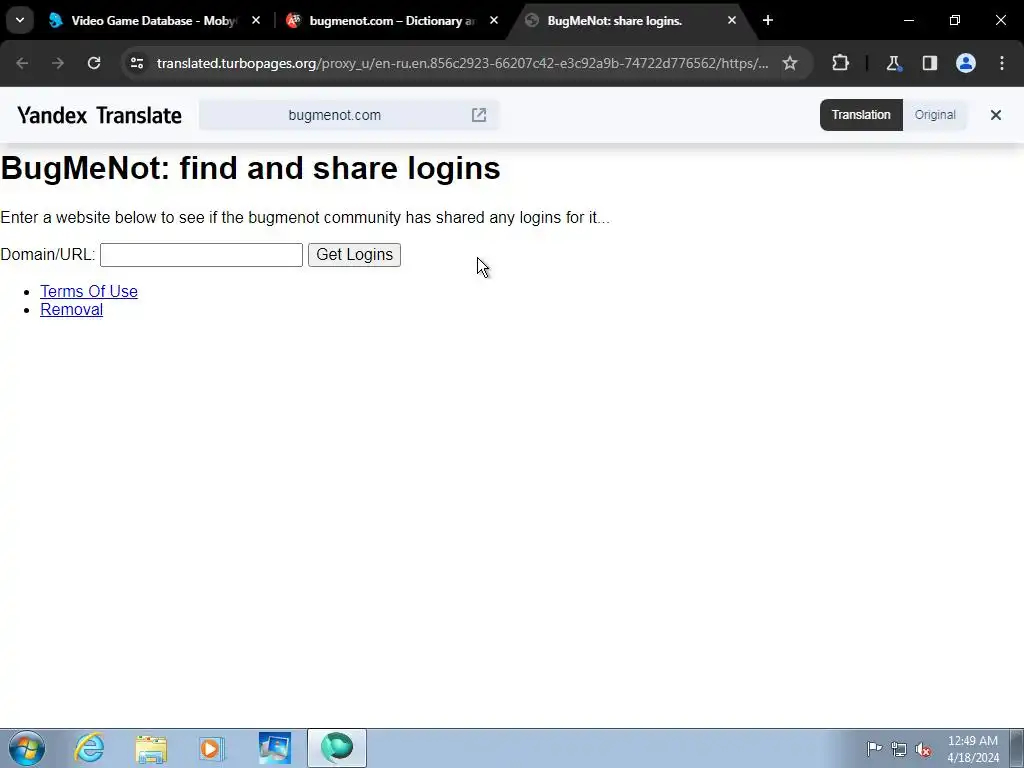Screen dimensions: 1024x768
Task: Click the Show desktop strip
Action: point(1017,748)
